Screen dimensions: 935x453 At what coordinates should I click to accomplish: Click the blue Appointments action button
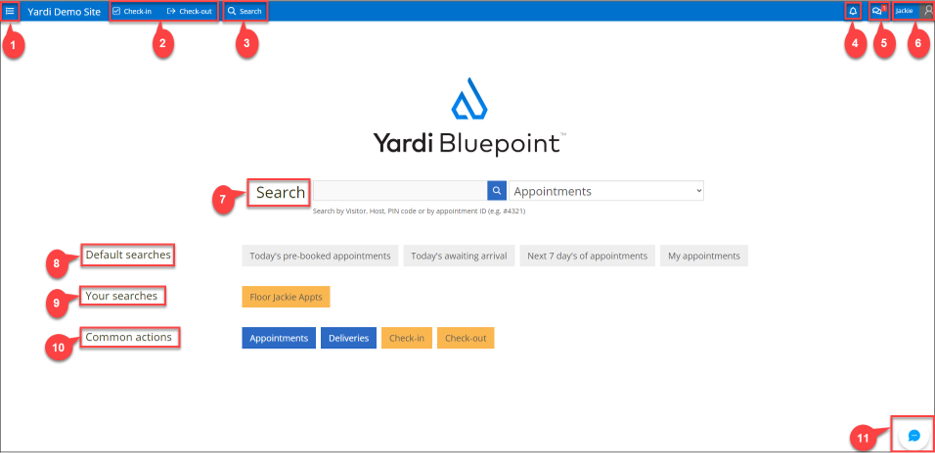(278, 338)
